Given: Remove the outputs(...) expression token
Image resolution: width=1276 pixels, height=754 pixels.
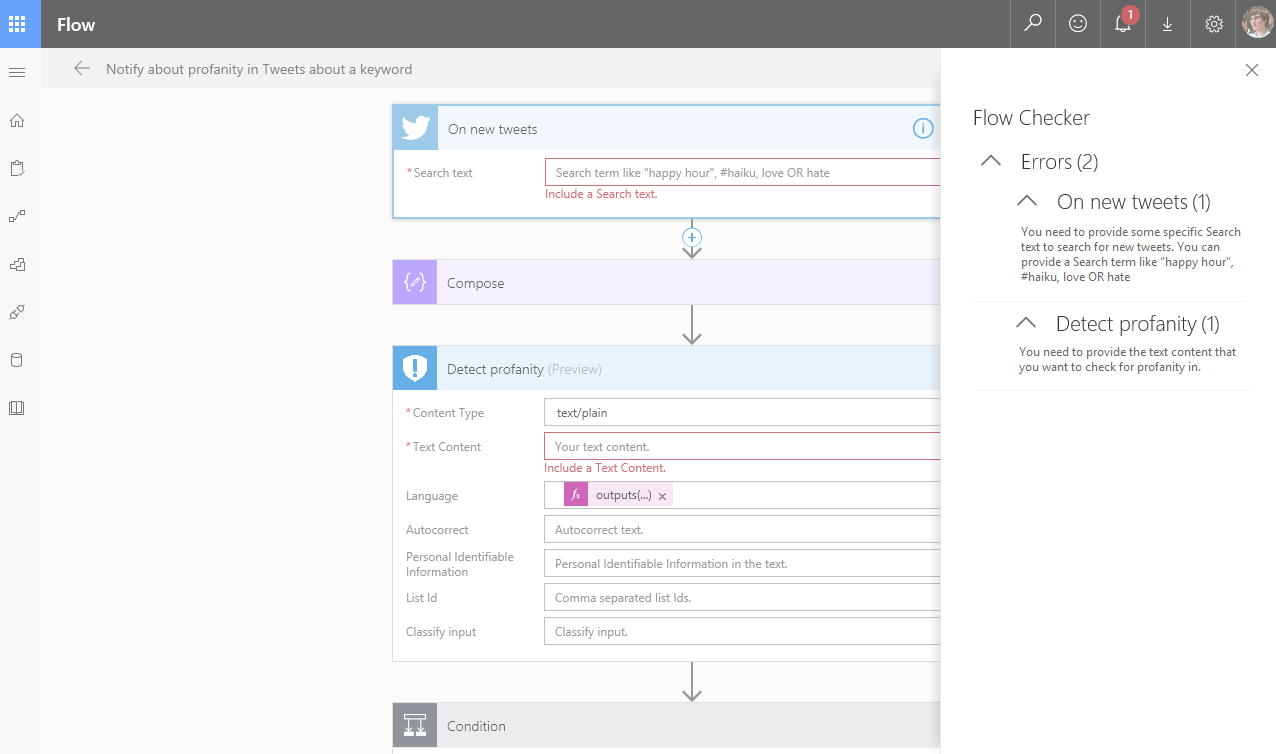Looking at the screenshot, I should (662, 496).
